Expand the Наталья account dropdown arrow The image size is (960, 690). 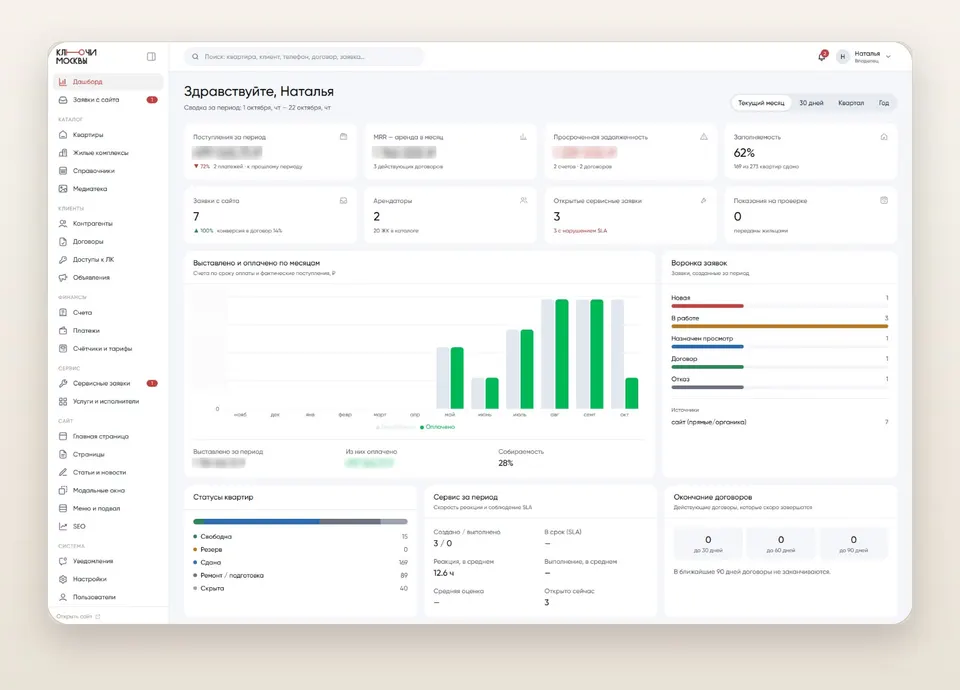pos(888,56)
